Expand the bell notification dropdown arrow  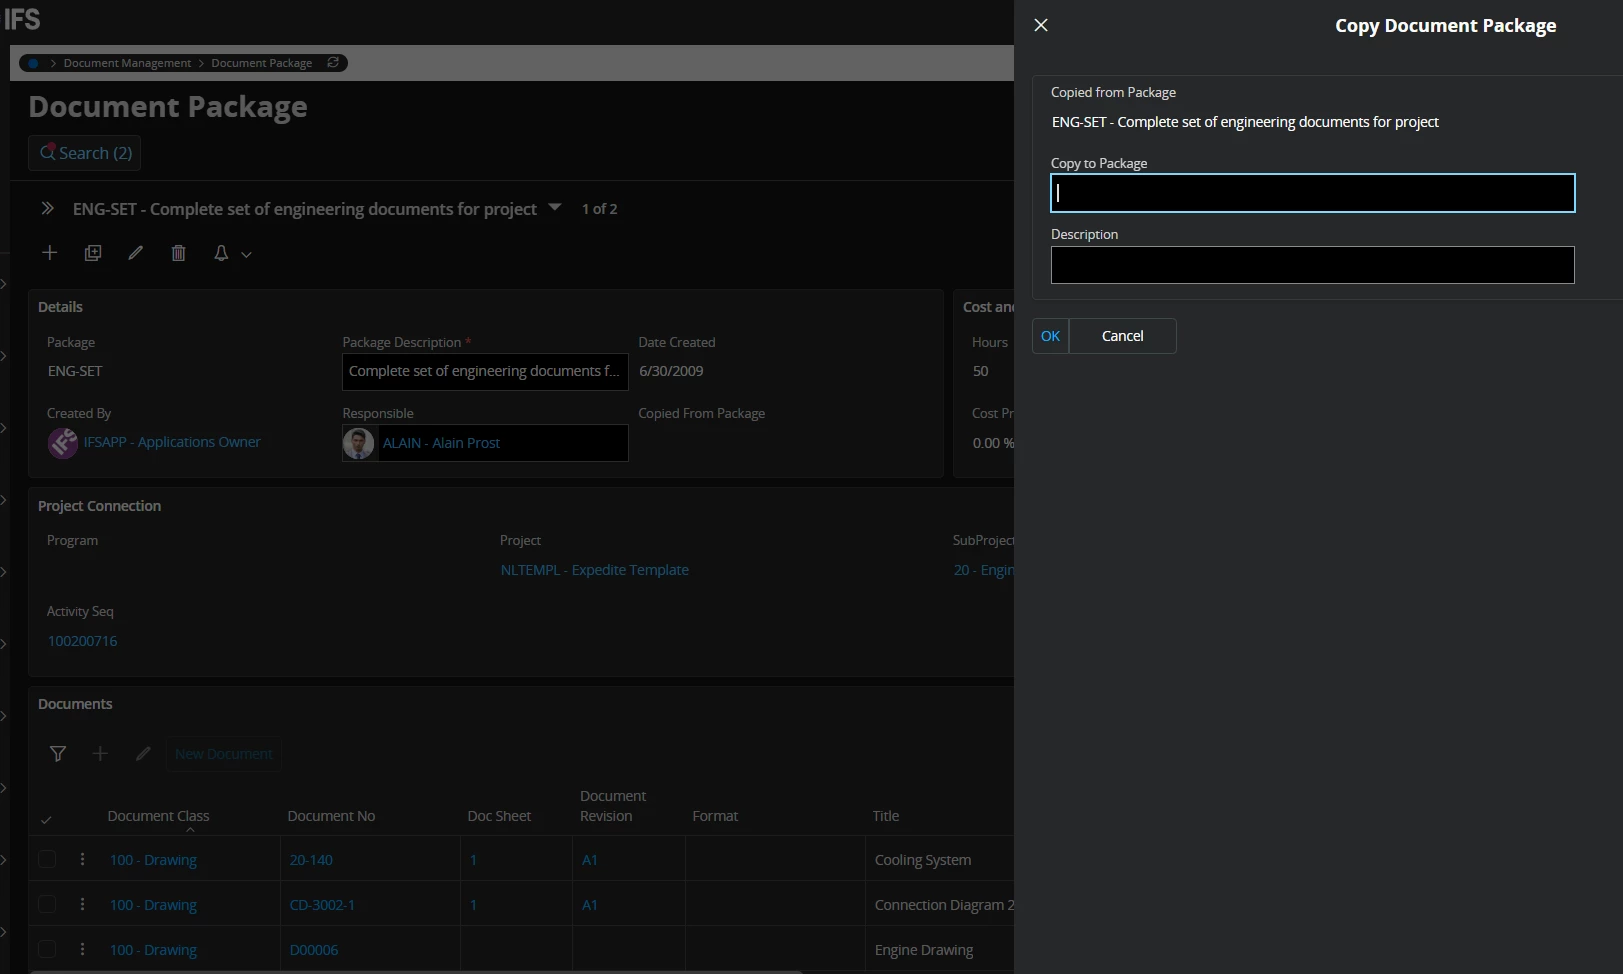point(246,254)
